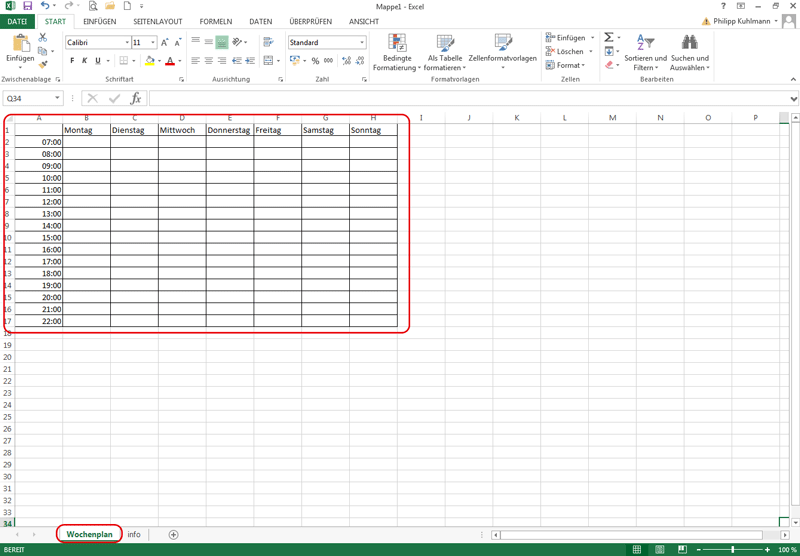Open the Calibri font name dropdown
This screenshot has width=800, height=556.
coord(127,43)
